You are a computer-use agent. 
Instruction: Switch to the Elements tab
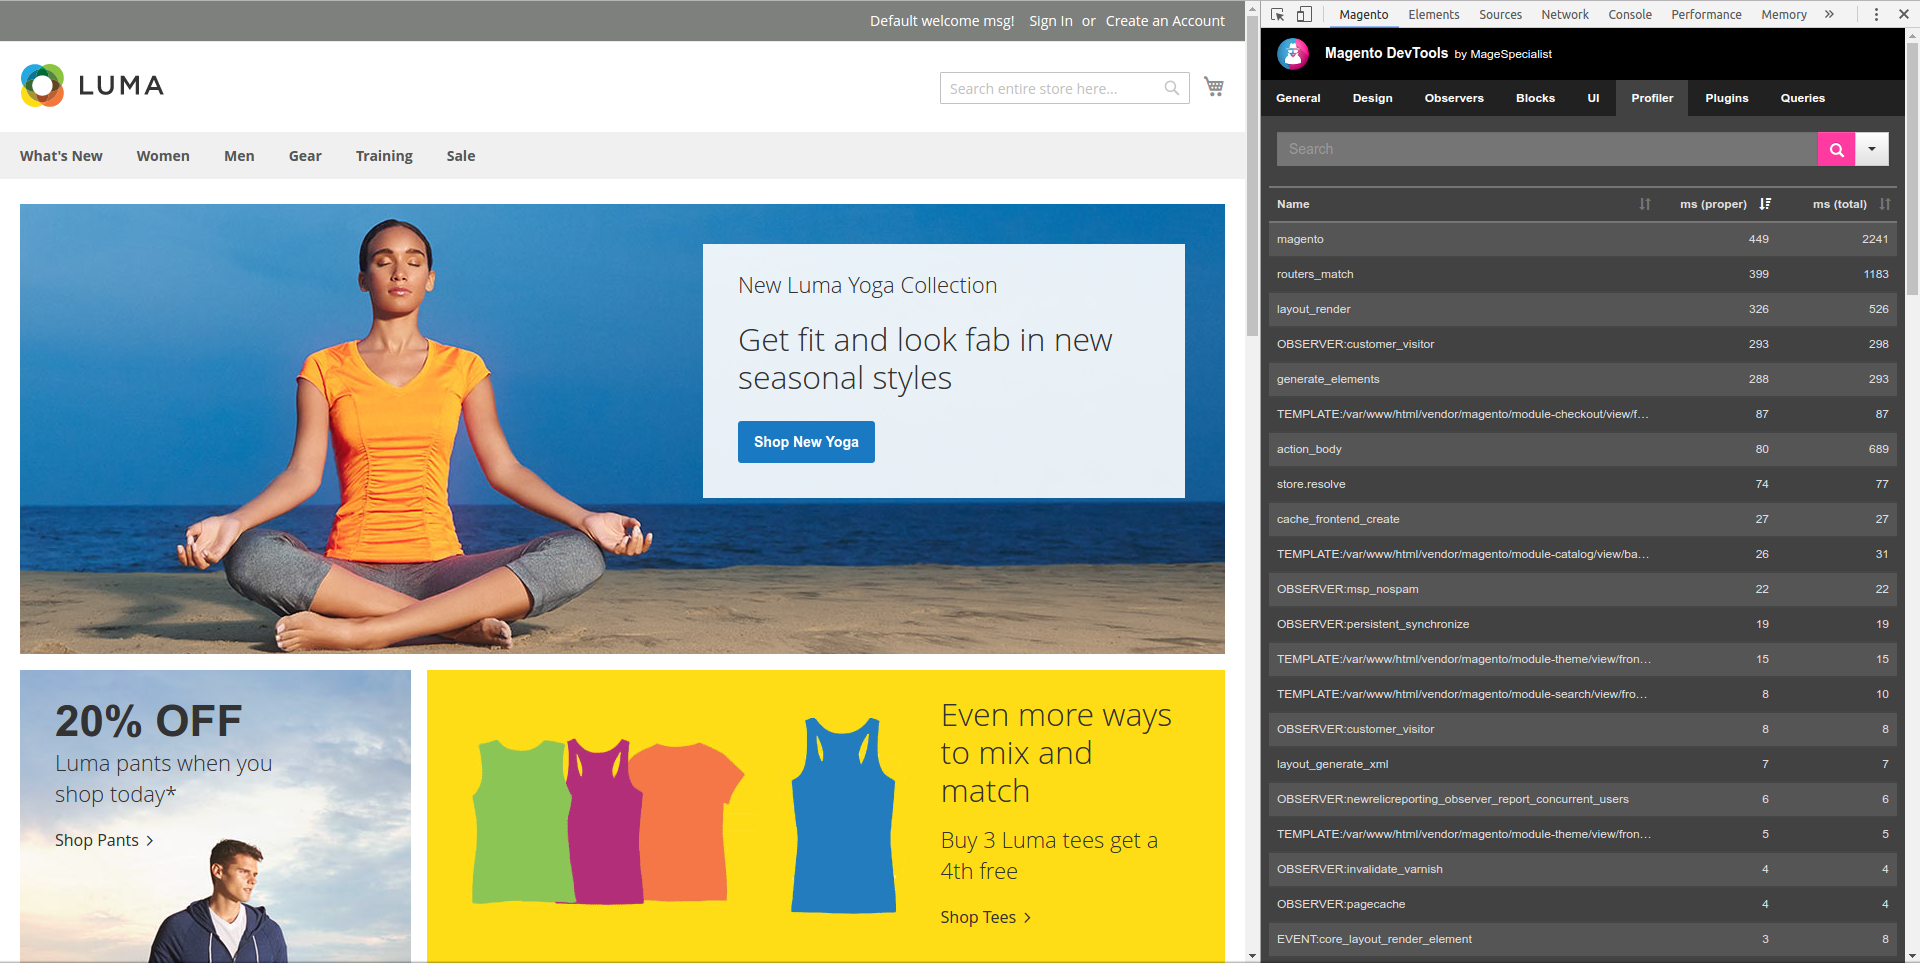click(1434, 14)
